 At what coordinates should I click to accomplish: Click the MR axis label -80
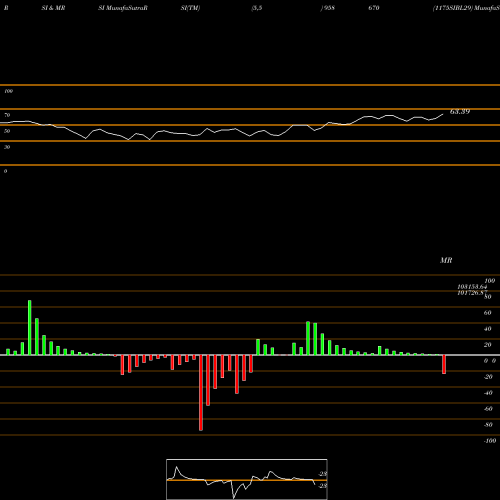tap(488, 425)
